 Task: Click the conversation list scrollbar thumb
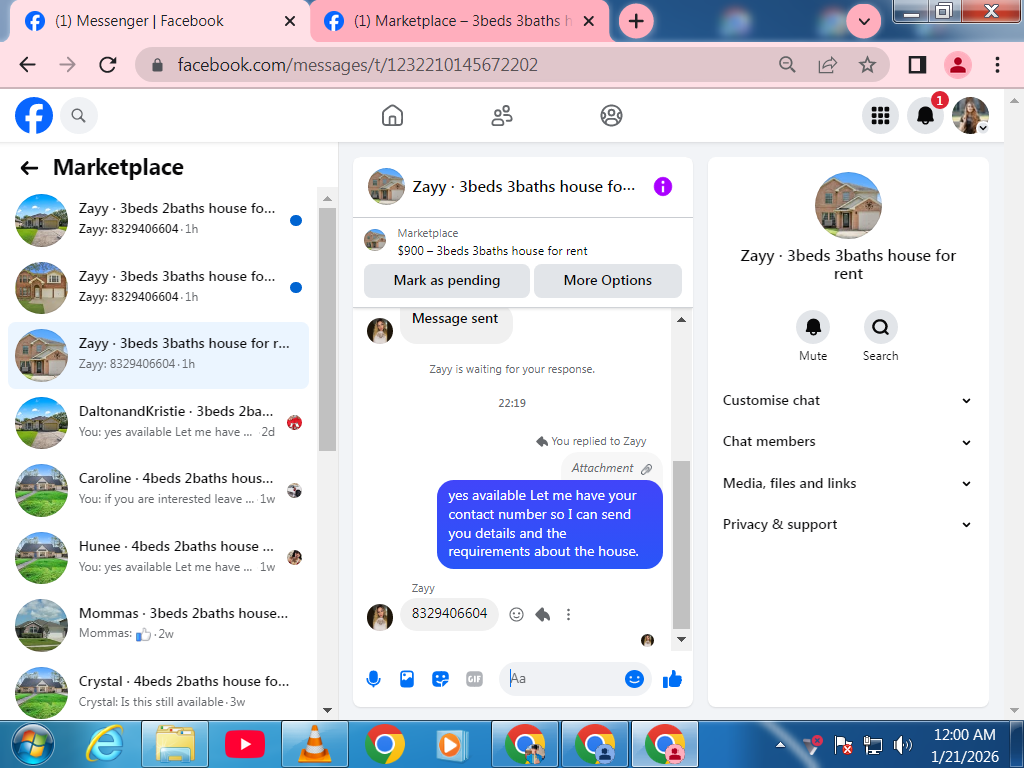[x=327, y=329]
